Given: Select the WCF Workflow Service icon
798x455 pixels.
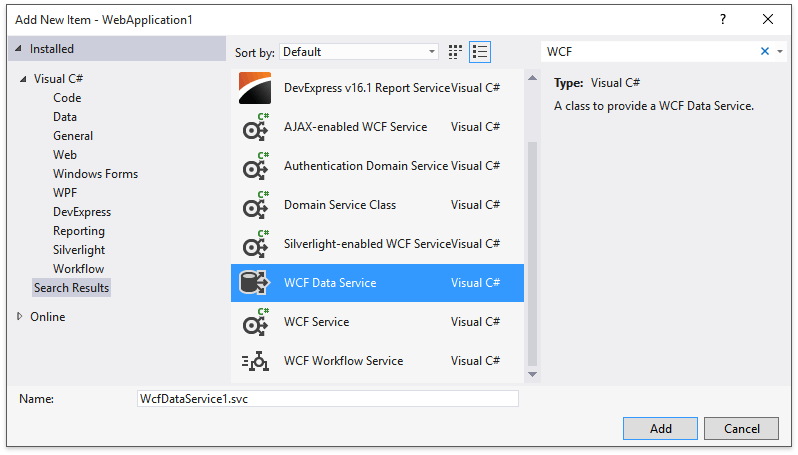Looking at the screenshot, I should pyautogui.click(x=255, y=361).
